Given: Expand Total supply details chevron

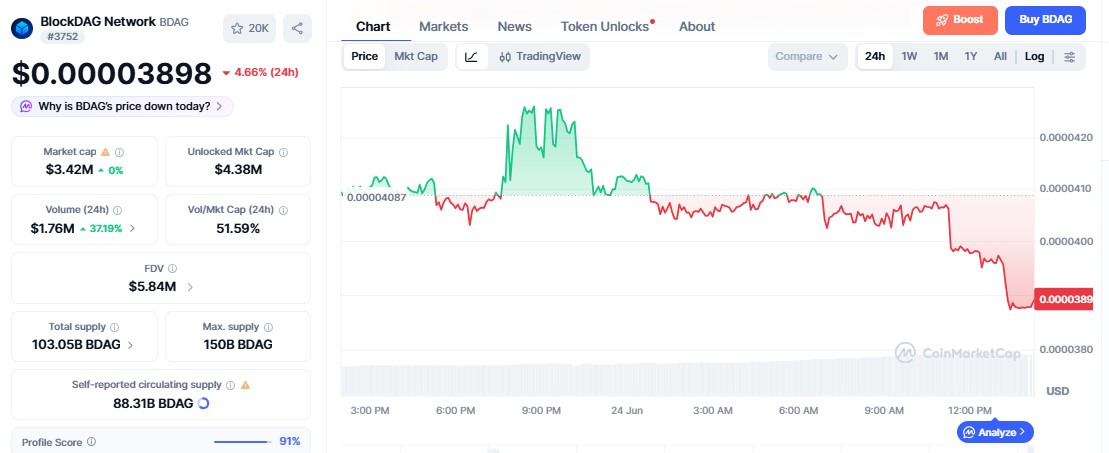Looking at the screenshot, I should pyautogui.click(x=130, y=345).
